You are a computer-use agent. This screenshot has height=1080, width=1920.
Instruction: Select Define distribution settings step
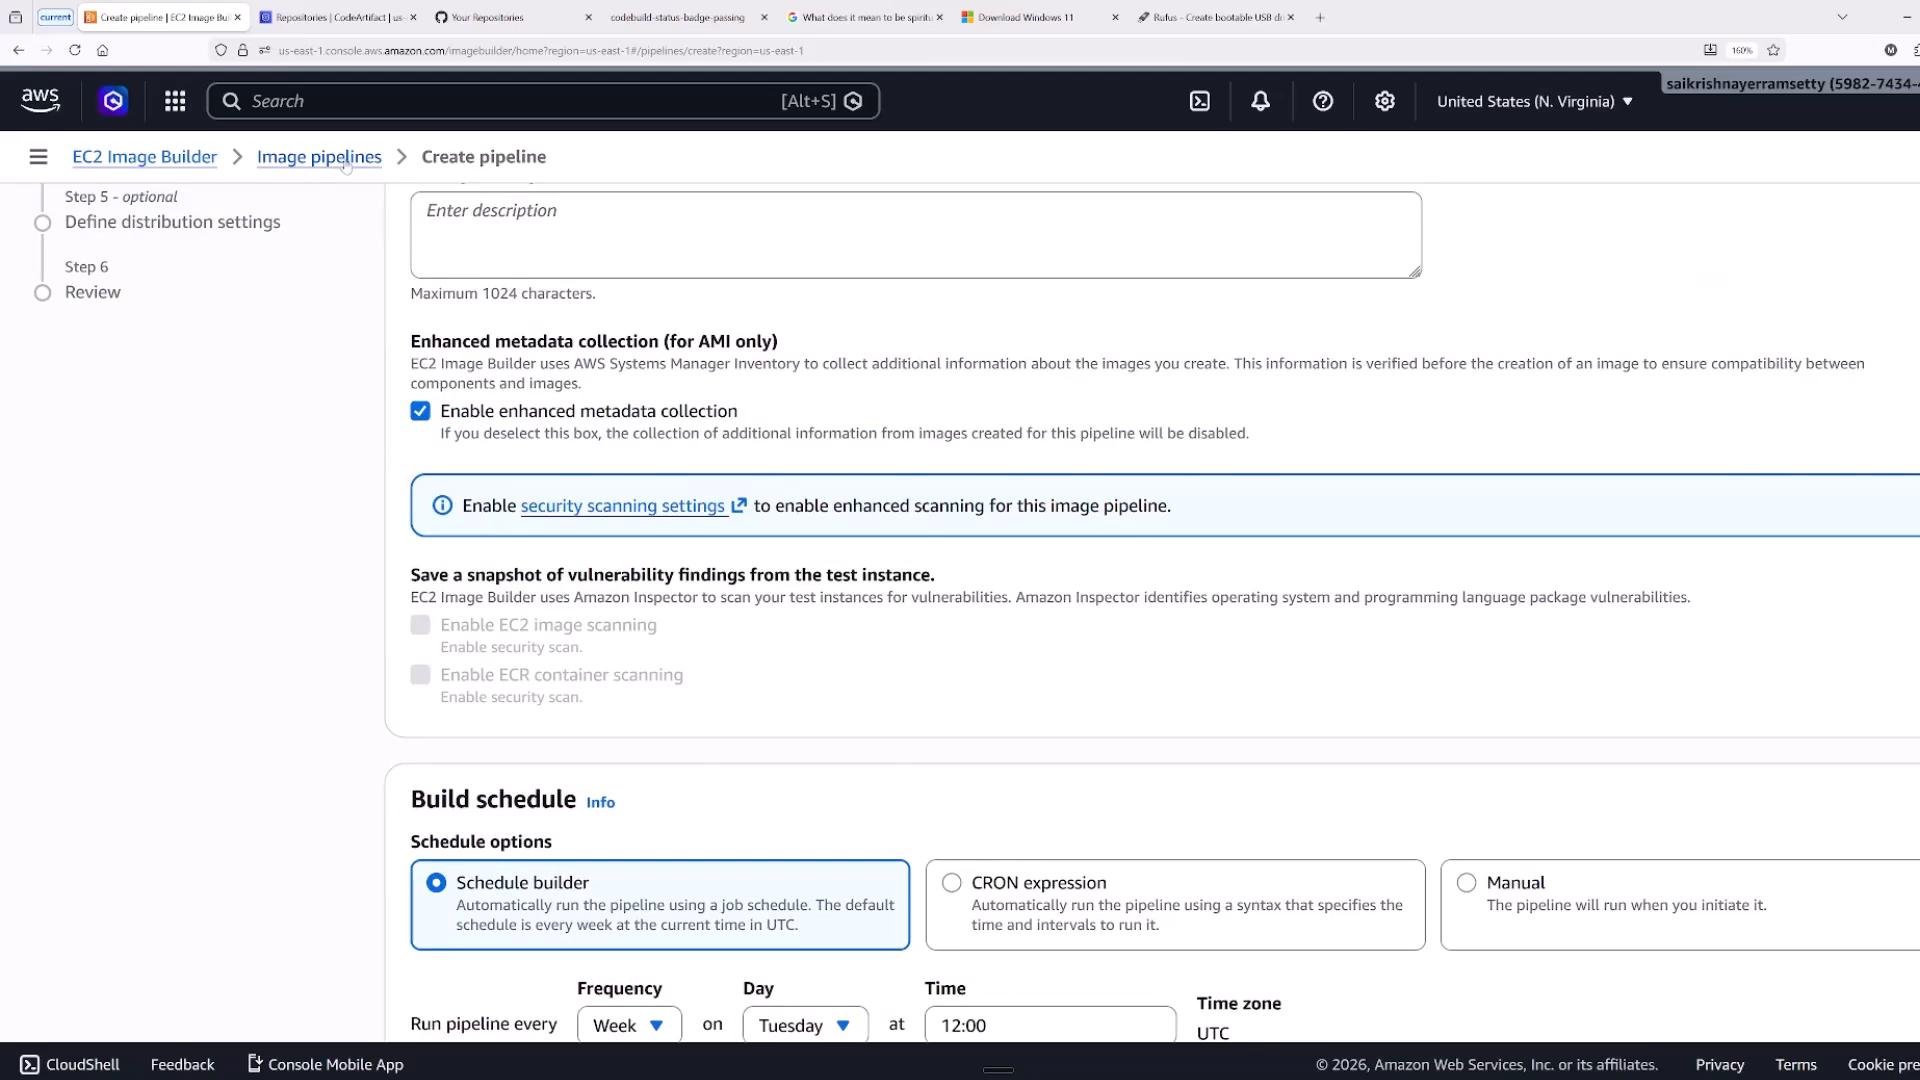pos(172,222)
